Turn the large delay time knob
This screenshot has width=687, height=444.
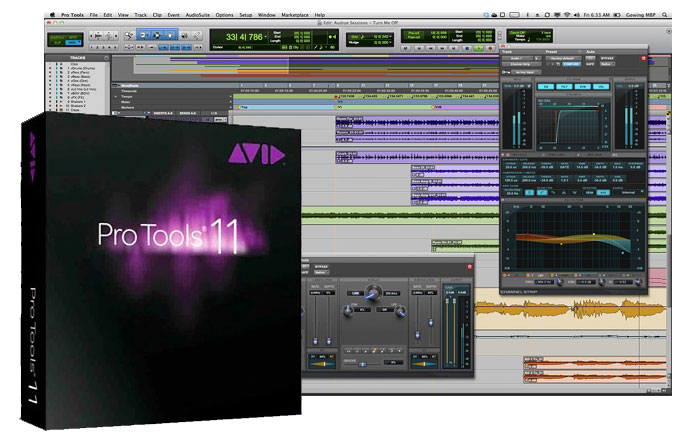click(373, 291)
